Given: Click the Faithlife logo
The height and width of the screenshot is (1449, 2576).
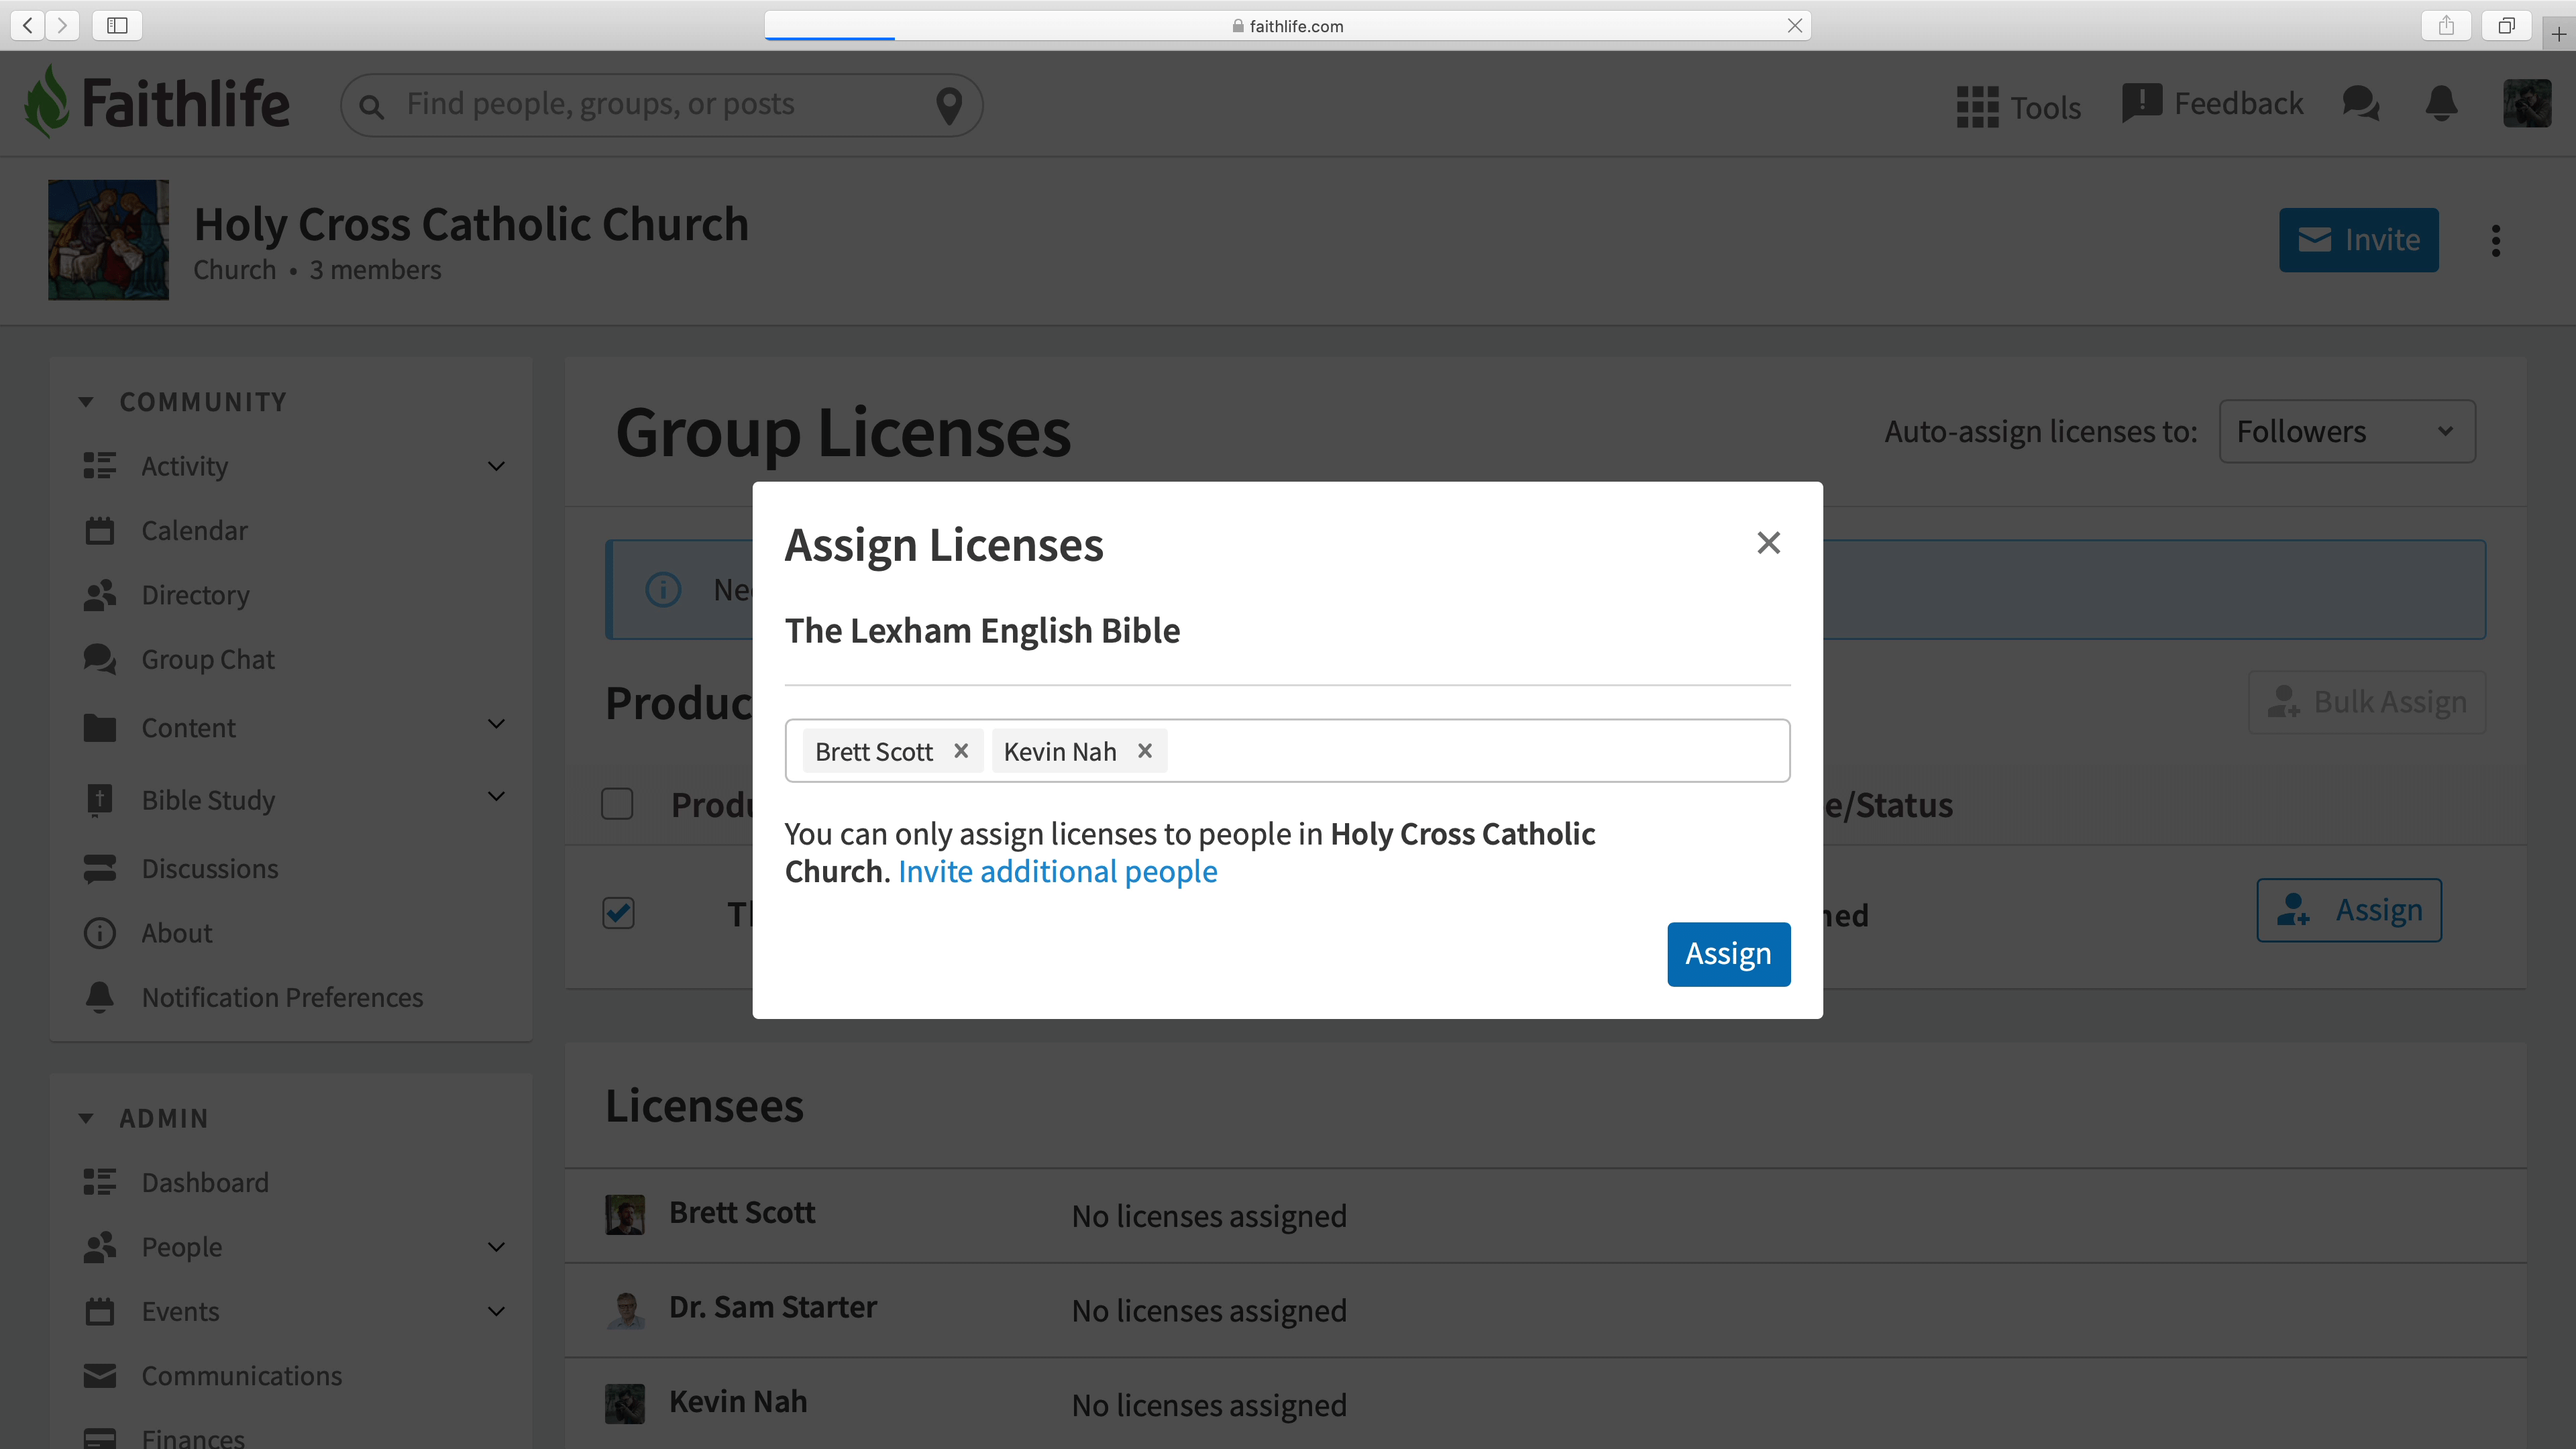Looking at the screenshot, I should [157, 103].
